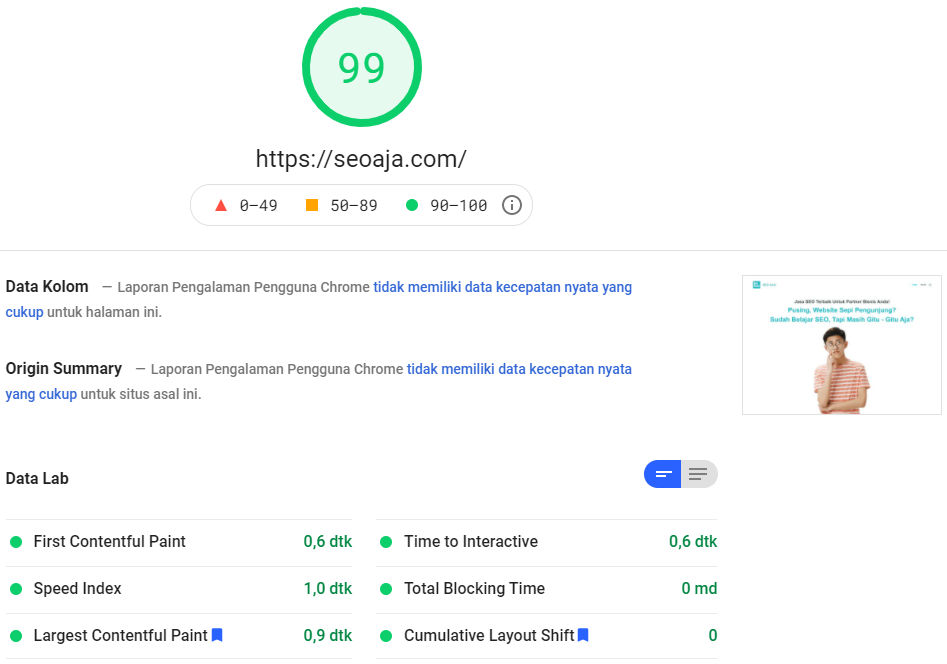Click the 0 md Total Blocking Time value
The image size is (947, 664).
point(699,588)
